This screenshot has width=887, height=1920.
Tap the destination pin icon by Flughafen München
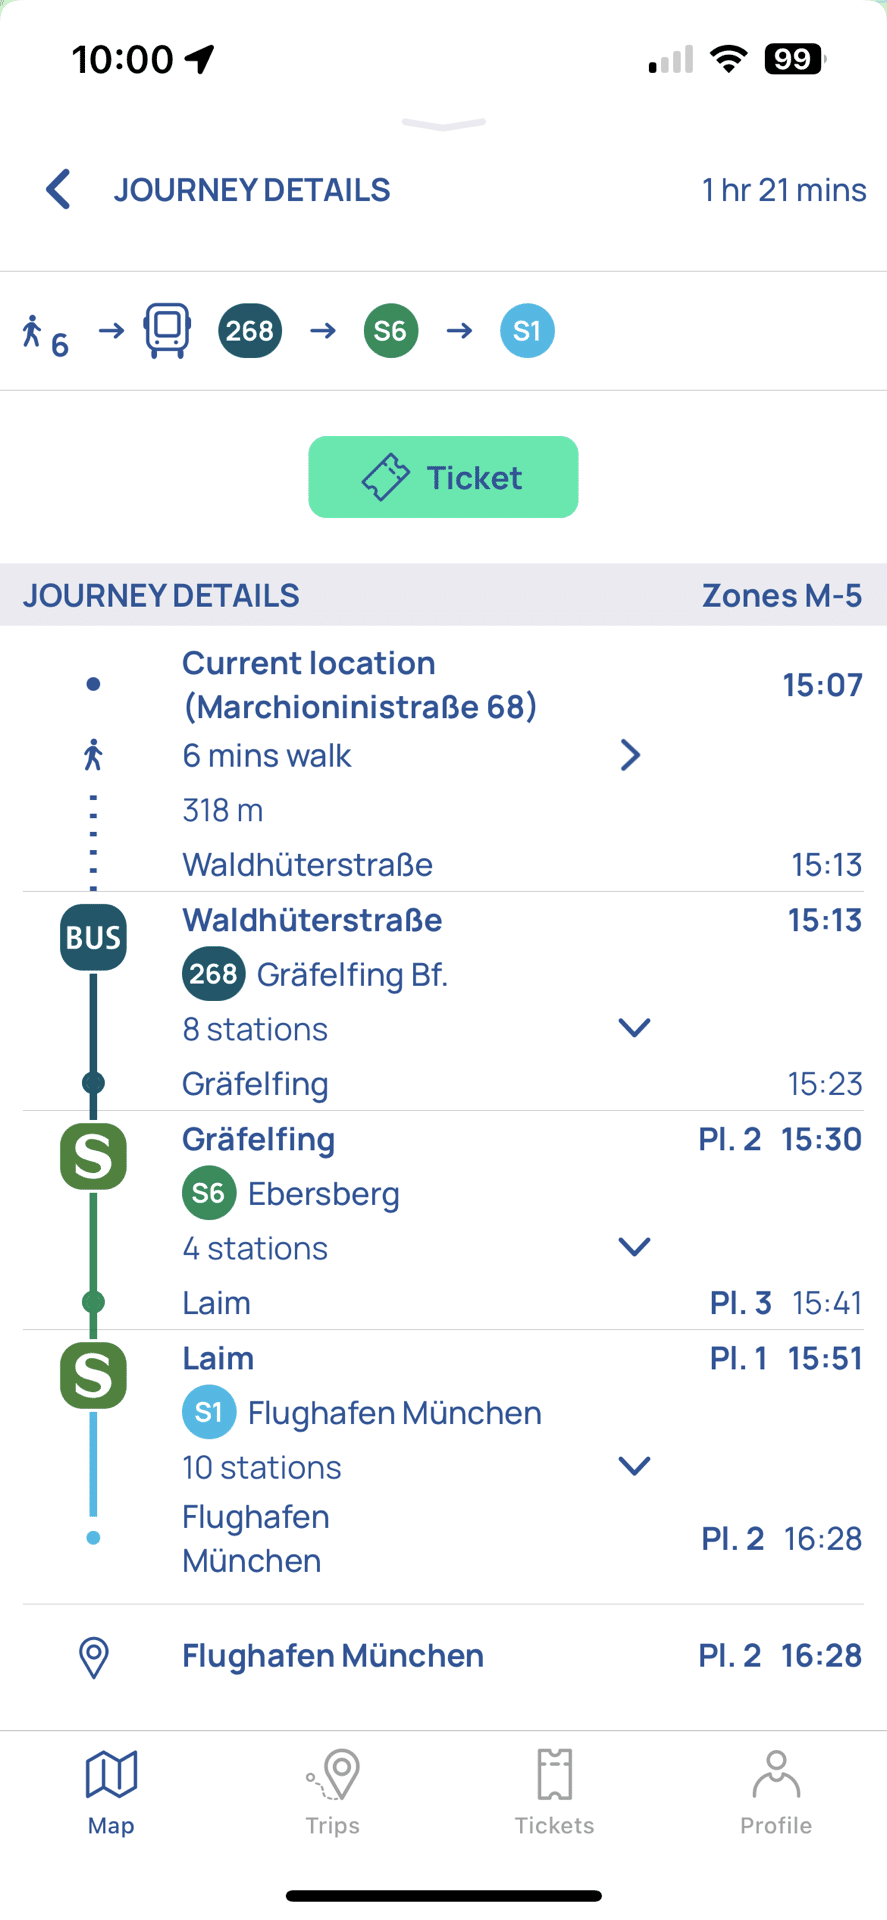[x=93, y=1657]
